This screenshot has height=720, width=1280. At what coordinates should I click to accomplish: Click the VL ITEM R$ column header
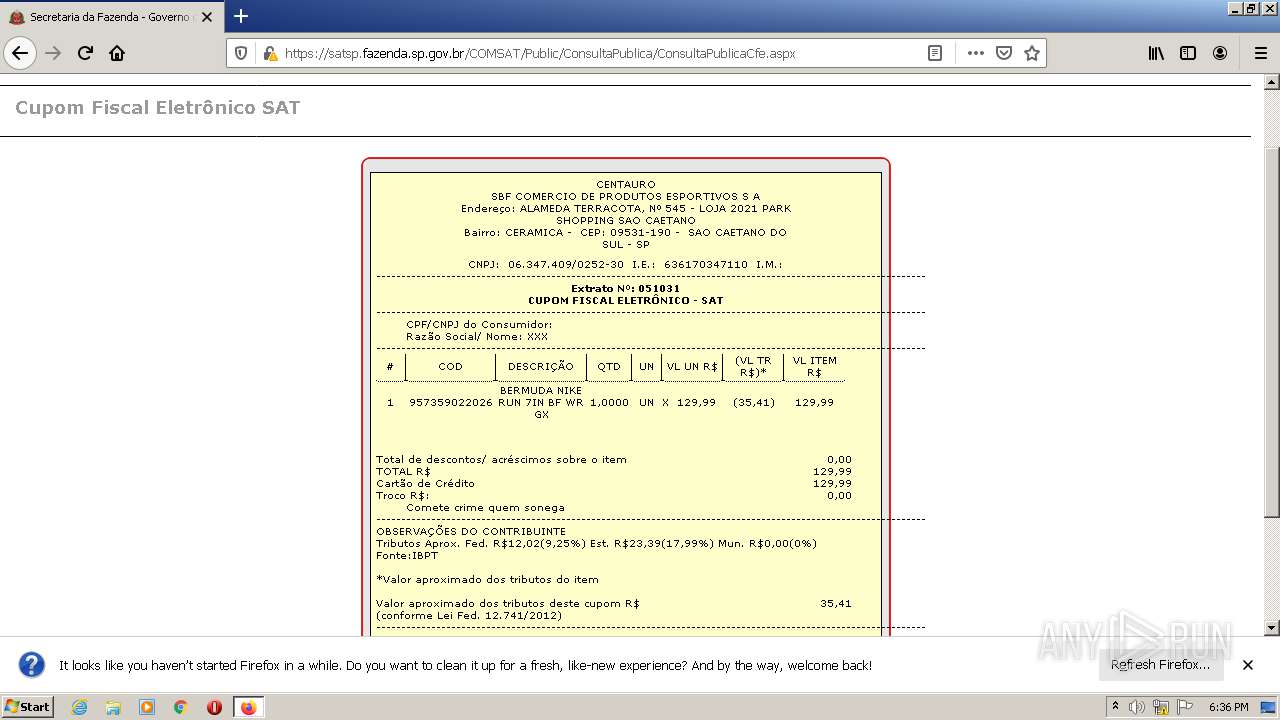(814, 367)
